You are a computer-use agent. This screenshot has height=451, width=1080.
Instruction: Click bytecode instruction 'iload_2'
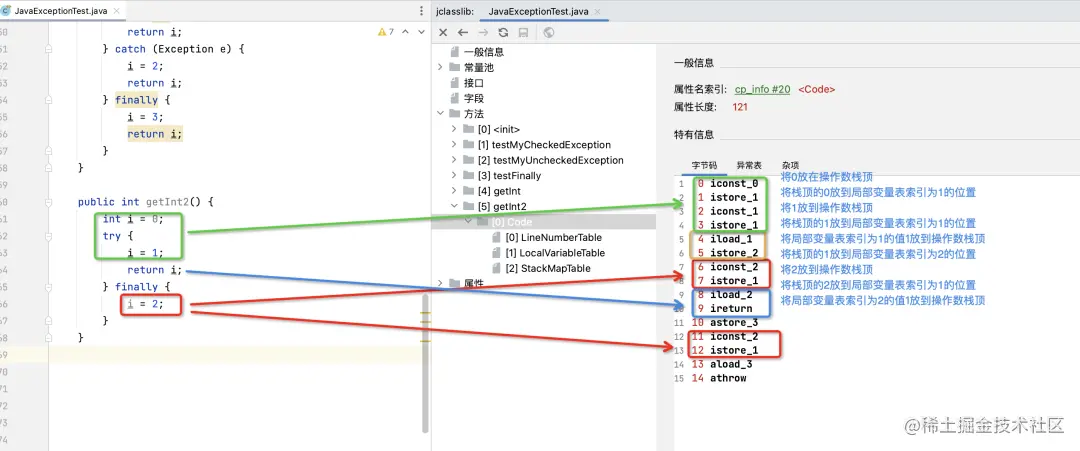pyautogui.click(x=731, y=295)
